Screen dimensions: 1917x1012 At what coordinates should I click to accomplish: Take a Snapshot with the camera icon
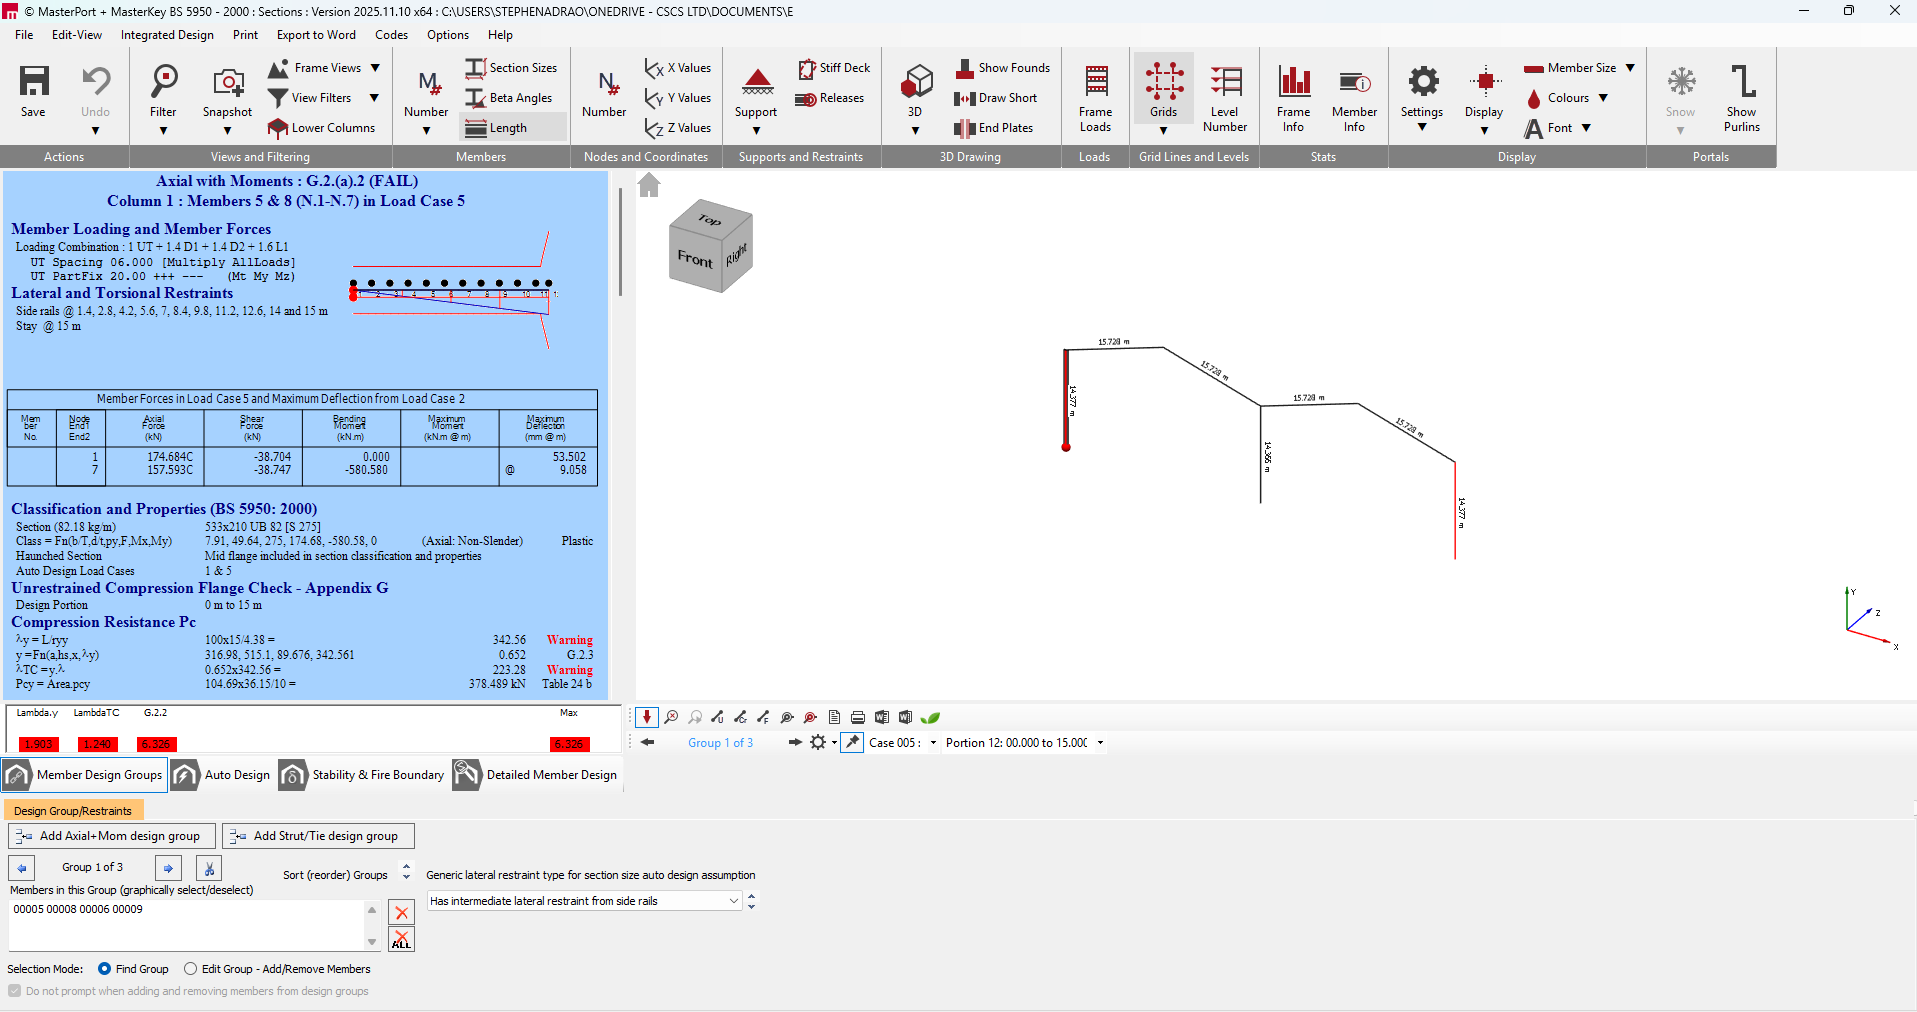pyautogui.click(x=228, y=82)
